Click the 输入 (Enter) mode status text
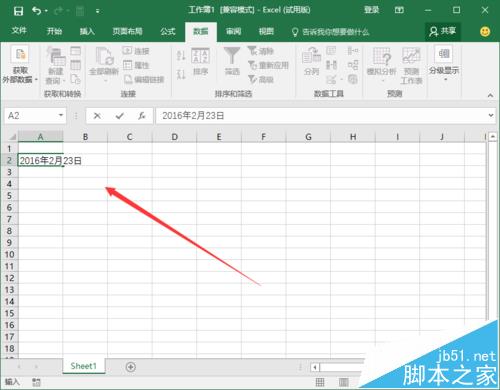This screenshot has width=500, height=390. [12, 382]
